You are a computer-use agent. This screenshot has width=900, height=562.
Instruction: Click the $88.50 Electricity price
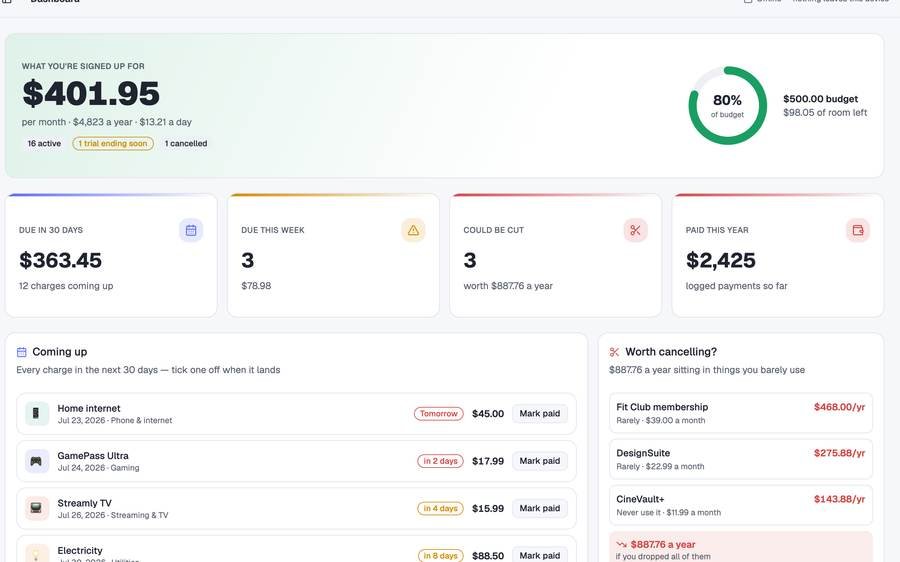coord(488,556)
